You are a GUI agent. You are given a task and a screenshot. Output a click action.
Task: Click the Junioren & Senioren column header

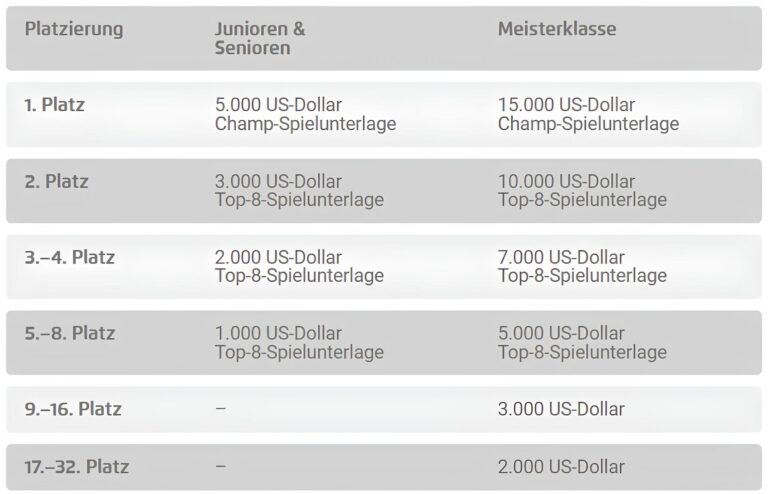tap(260, 38)
